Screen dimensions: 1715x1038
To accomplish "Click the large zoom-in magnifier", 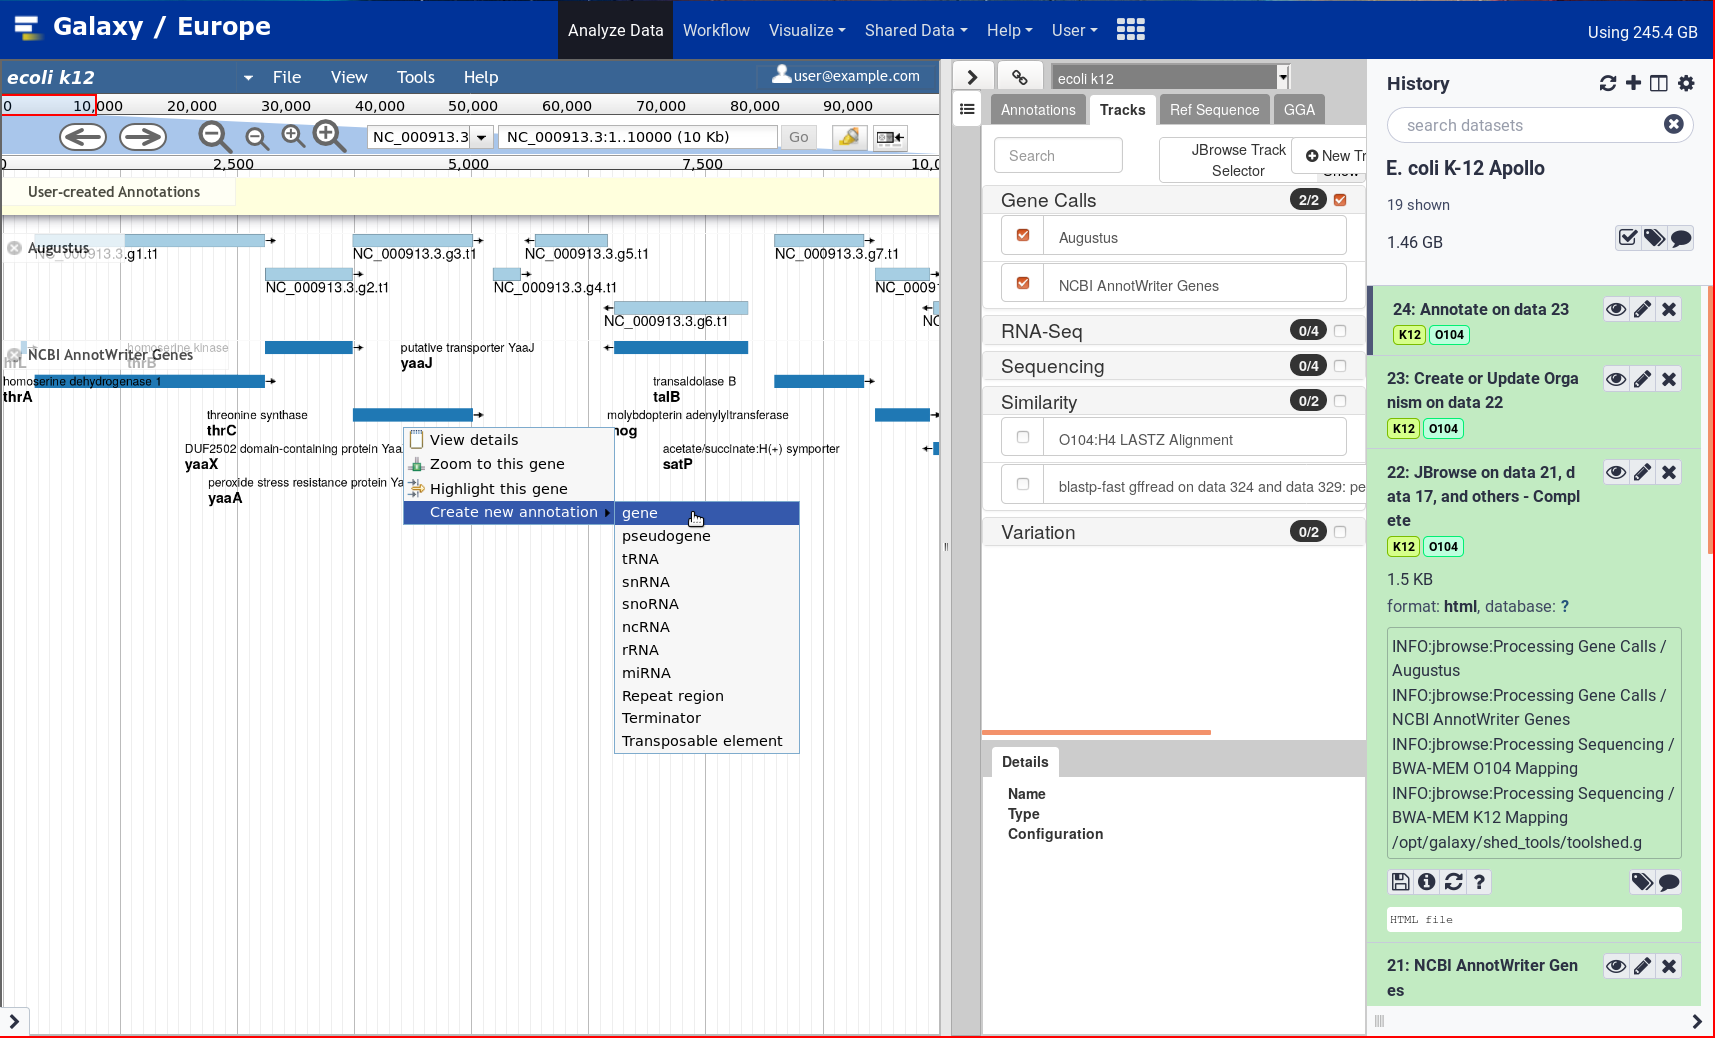I will click(330, 136).
